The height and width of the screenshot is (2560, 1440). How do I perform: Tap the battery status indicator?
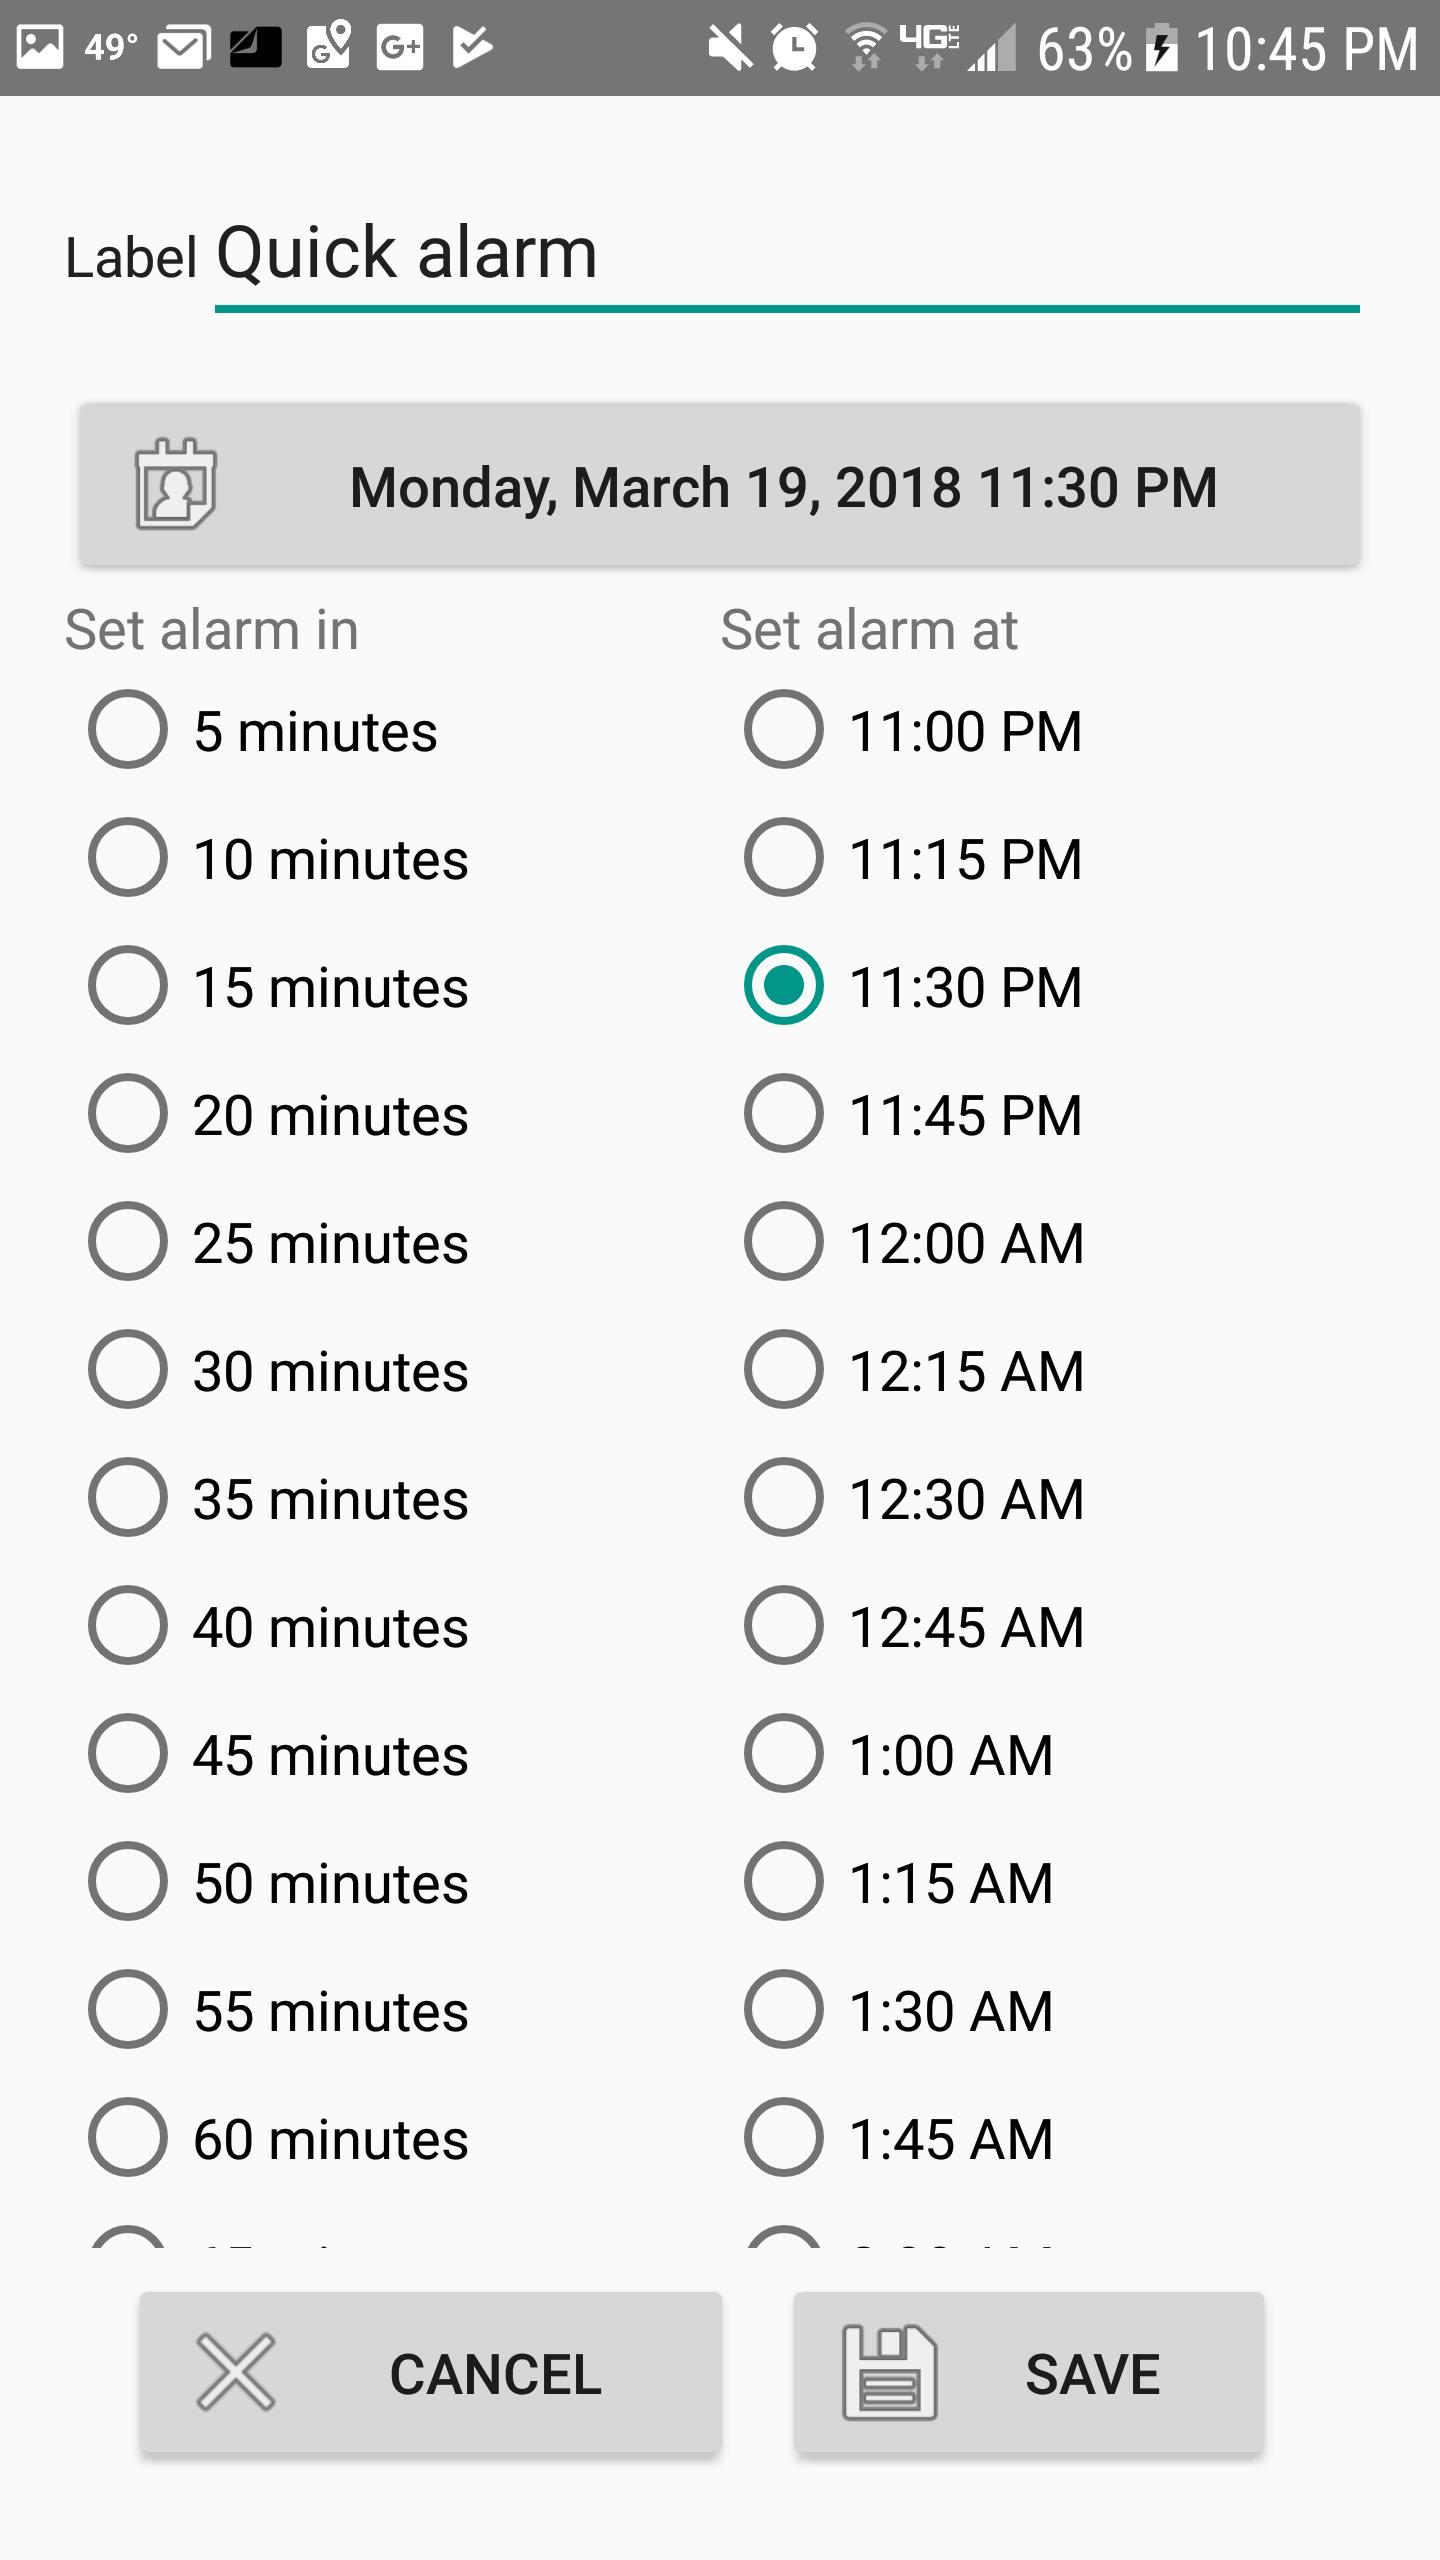[1162, 47]
